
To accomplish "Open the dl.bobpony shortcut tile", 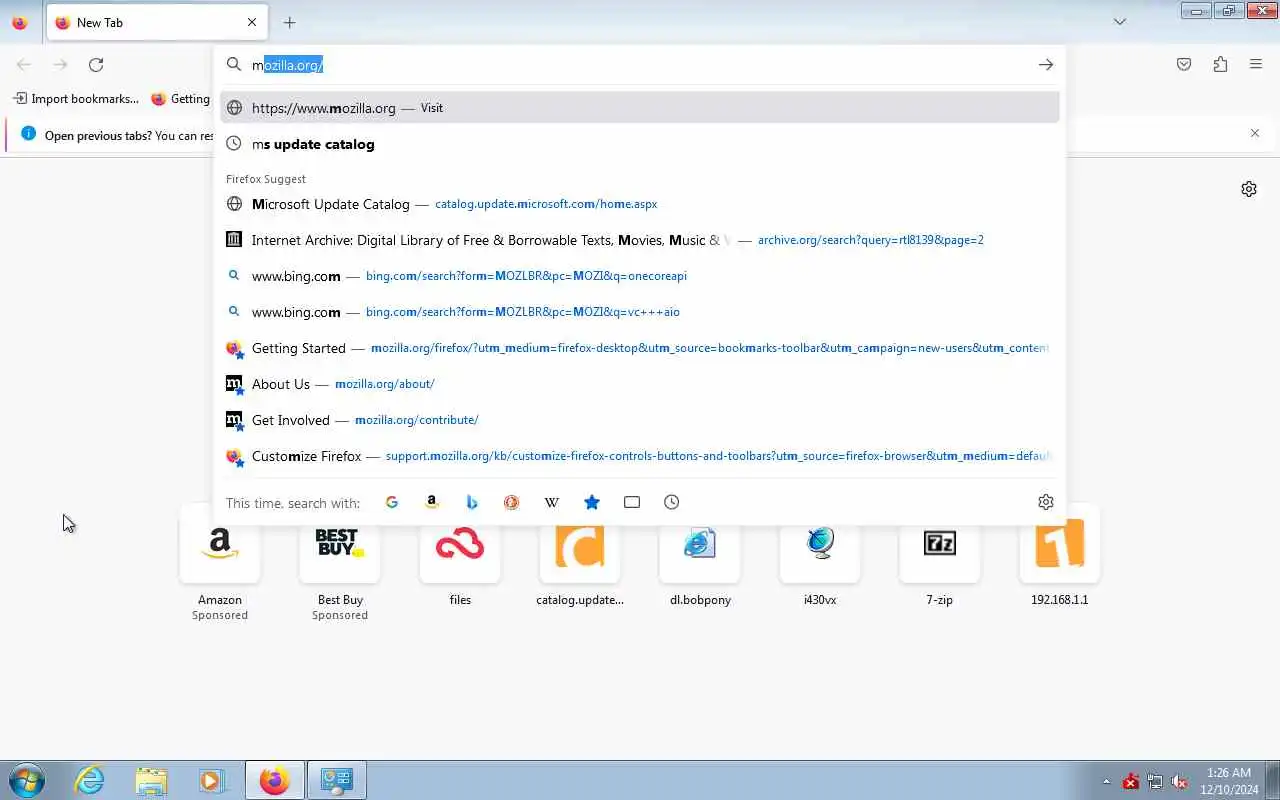I will [x=700, y=556].
